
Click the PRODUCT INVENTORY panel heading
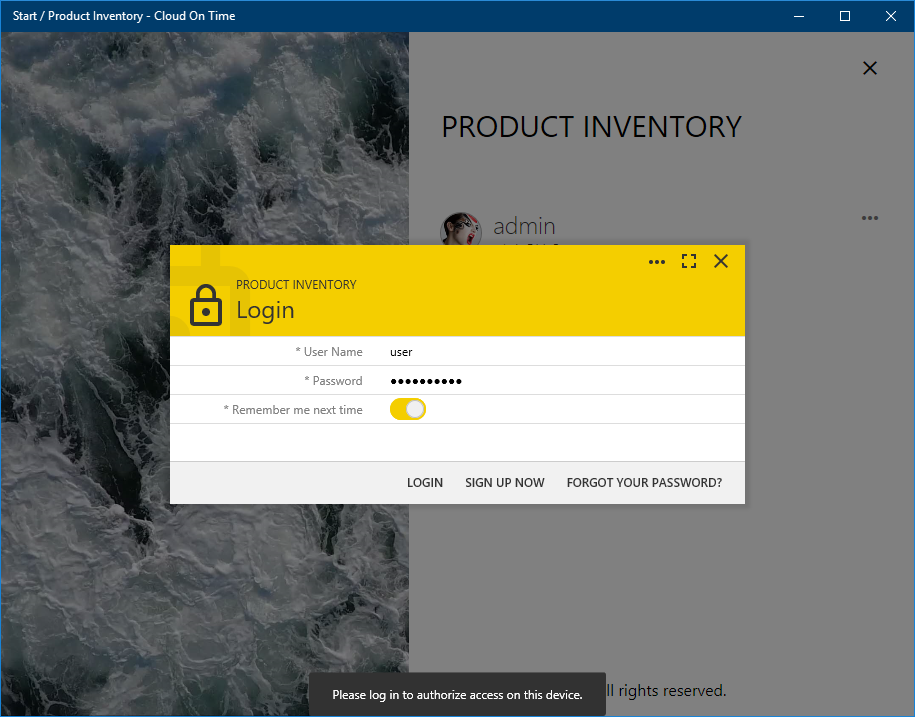pyautogui.click(x=592, y=127)
